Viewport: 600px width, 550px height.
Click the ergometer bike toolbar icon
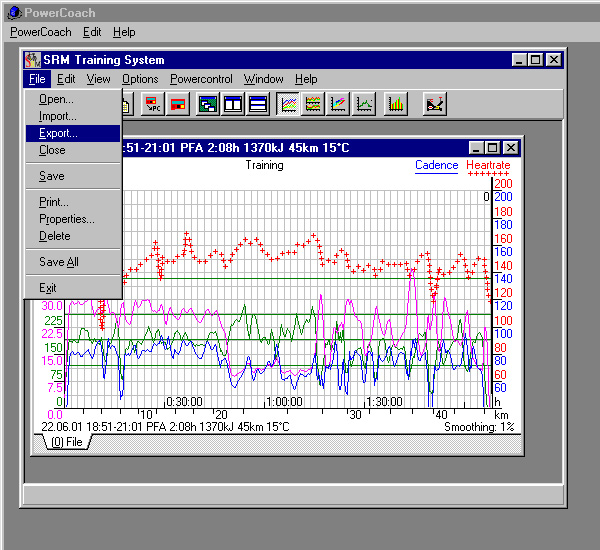click(435, 104)
